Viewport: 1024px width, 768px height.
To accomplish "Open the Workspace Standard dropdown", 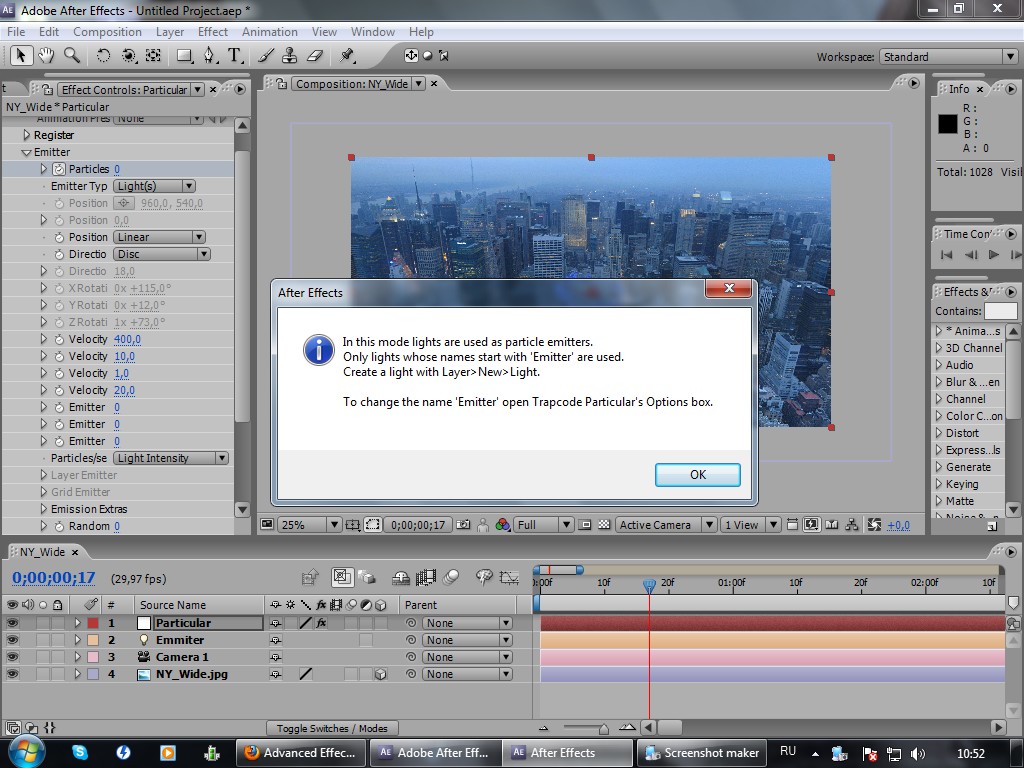I will pyautogui.click(x=948, y=57).
